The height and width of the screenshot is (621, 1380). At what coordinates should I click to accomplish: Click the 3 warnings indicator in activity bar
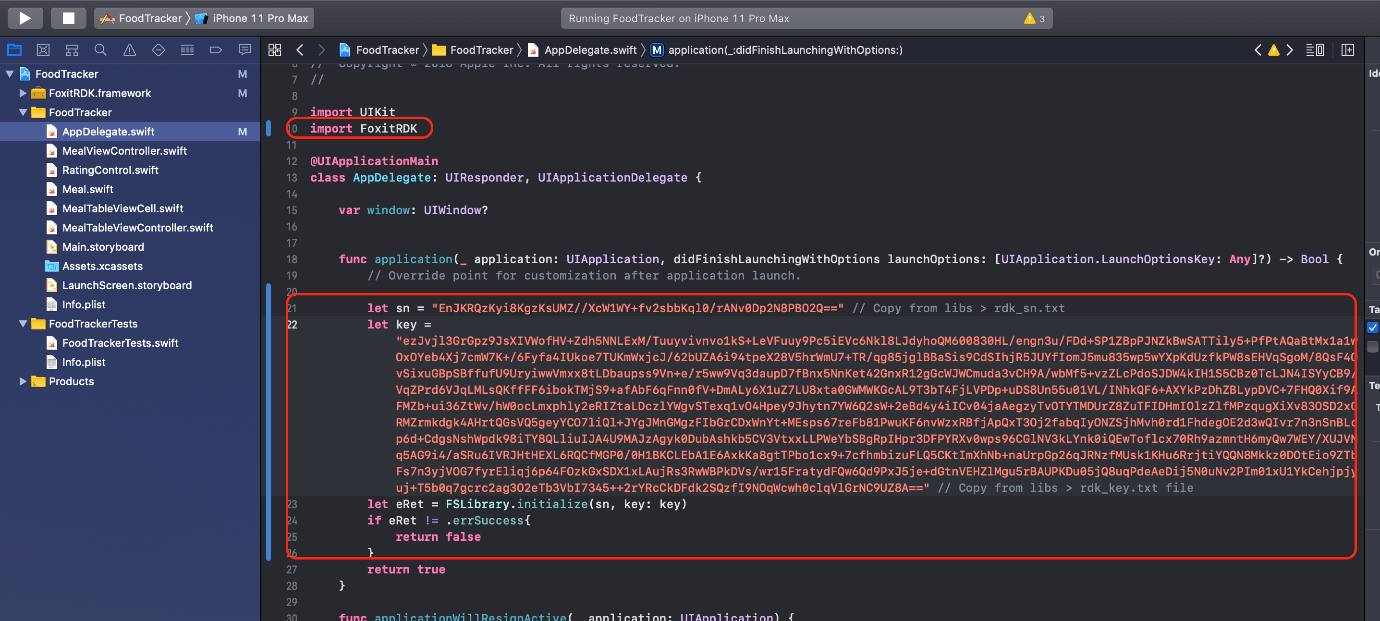pyautogui.click(x=1035, y=18)
